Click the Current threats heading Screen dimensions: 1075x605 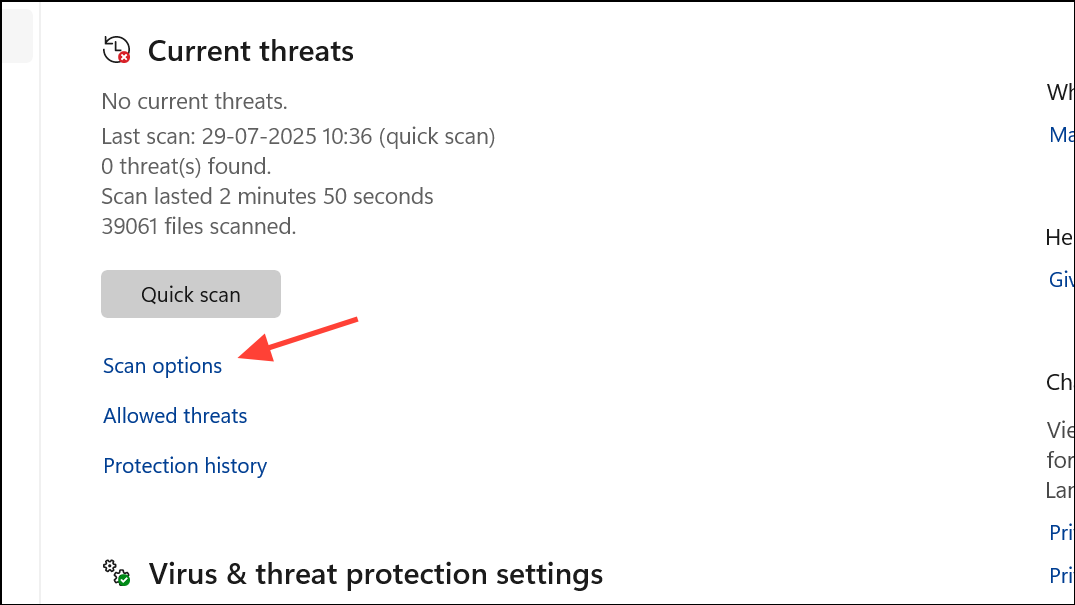[250, 51]
